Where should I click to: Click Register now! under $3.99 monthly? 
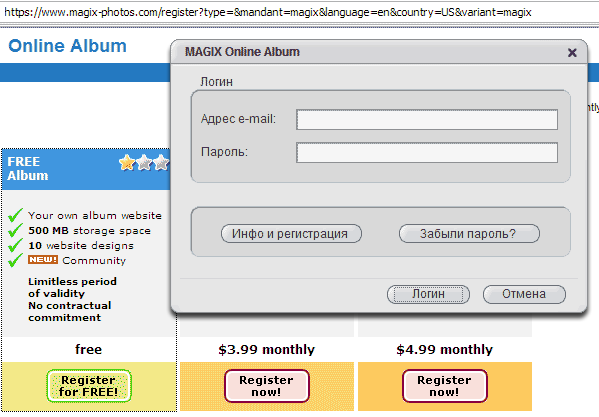266,386
